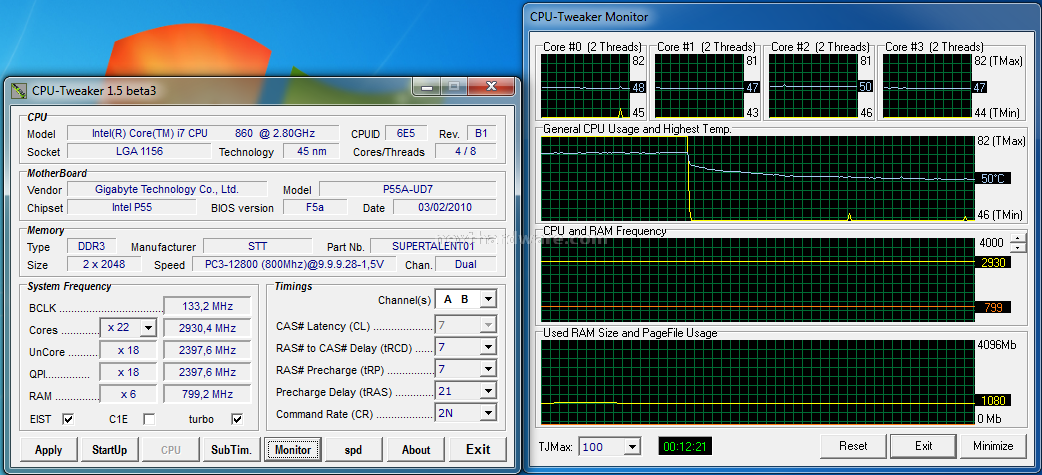Click the 50°C highest temperature readout

[x=993, y=179]
